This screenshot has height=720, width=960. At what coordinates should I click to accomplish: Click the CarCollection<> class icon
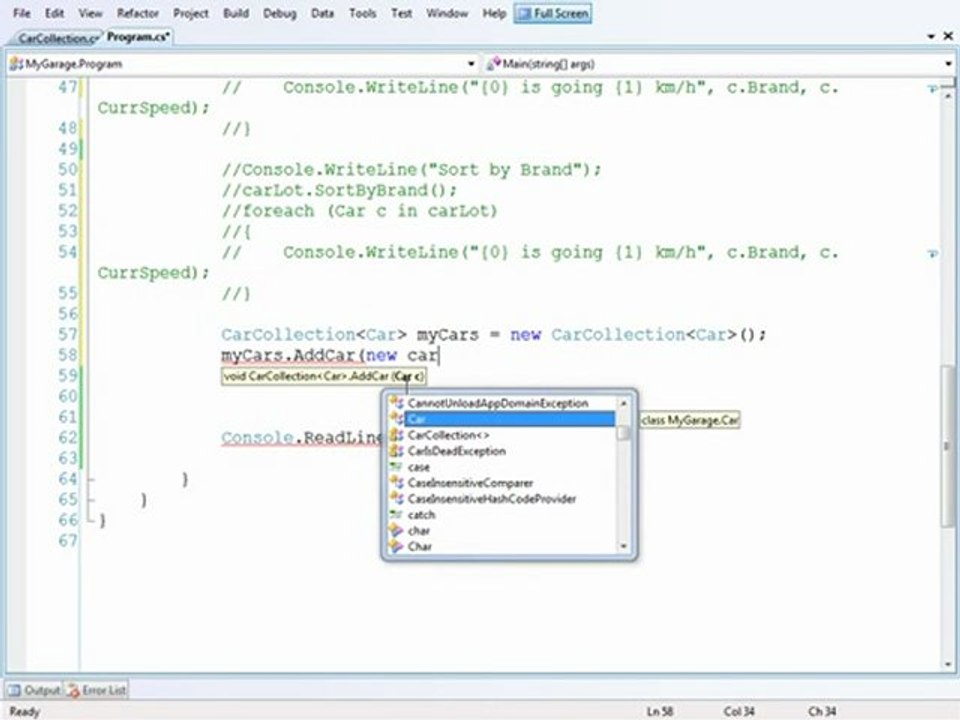[x=397, y=435]
